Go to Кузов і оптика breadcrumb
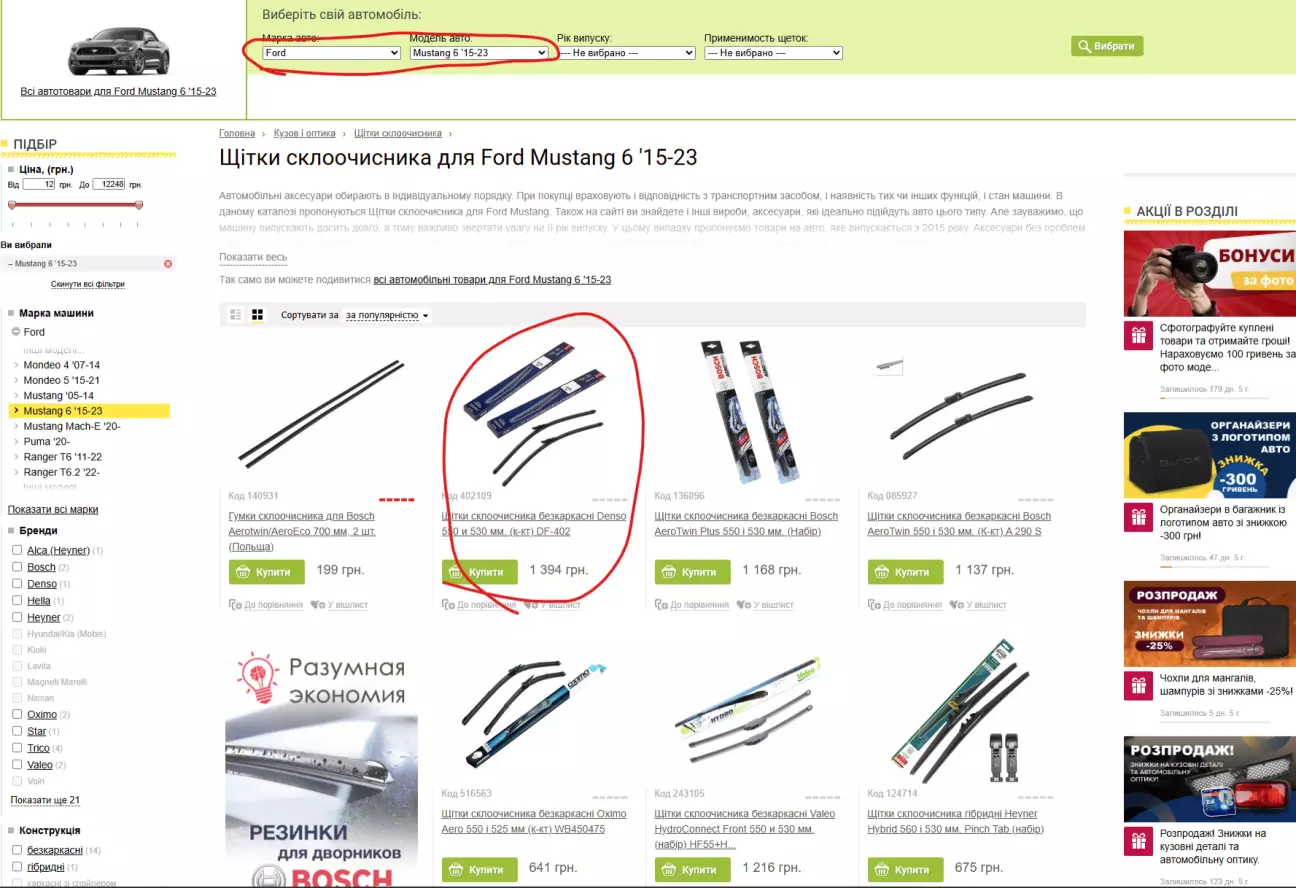 [x=305, y=133]
